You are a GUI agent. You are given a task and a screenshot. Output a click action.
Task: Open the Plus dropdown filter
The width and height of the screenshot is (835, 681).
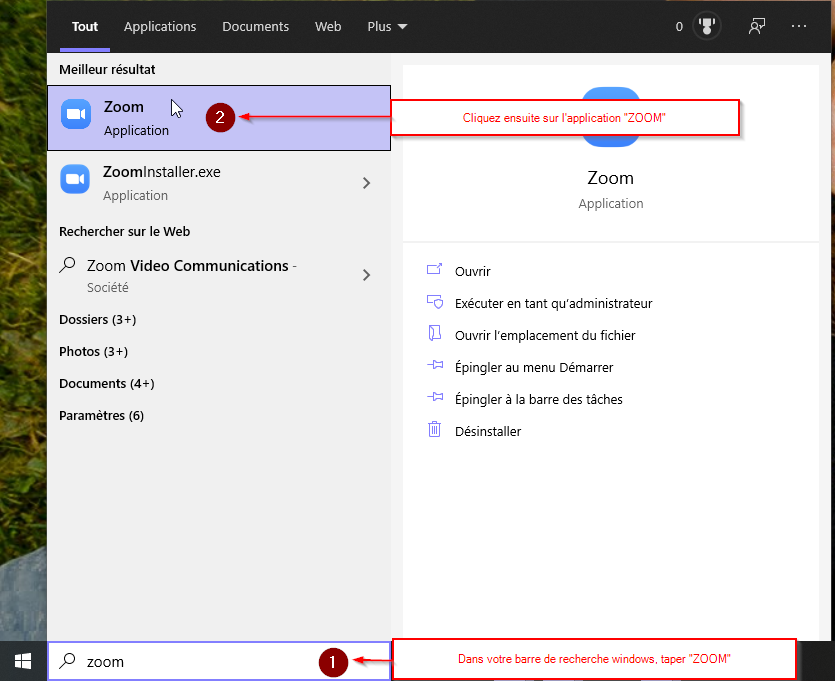tap(387, 27)
